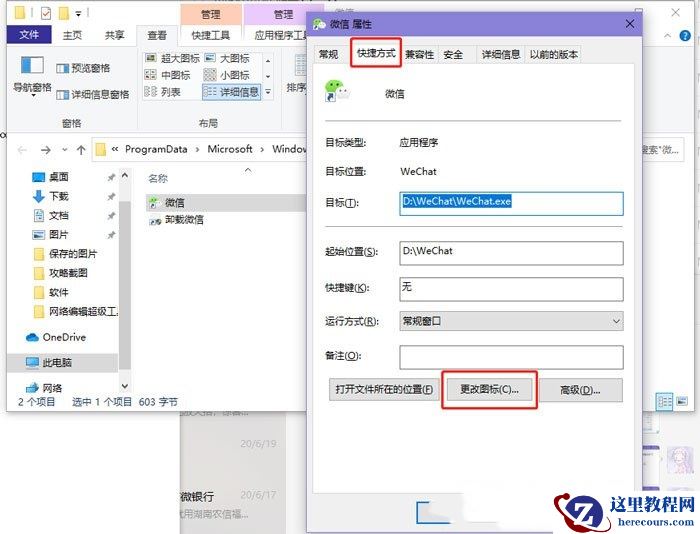This screenshot has width=700, height=534.
Task: Click the Explorer back arrow
Action: 22,150
